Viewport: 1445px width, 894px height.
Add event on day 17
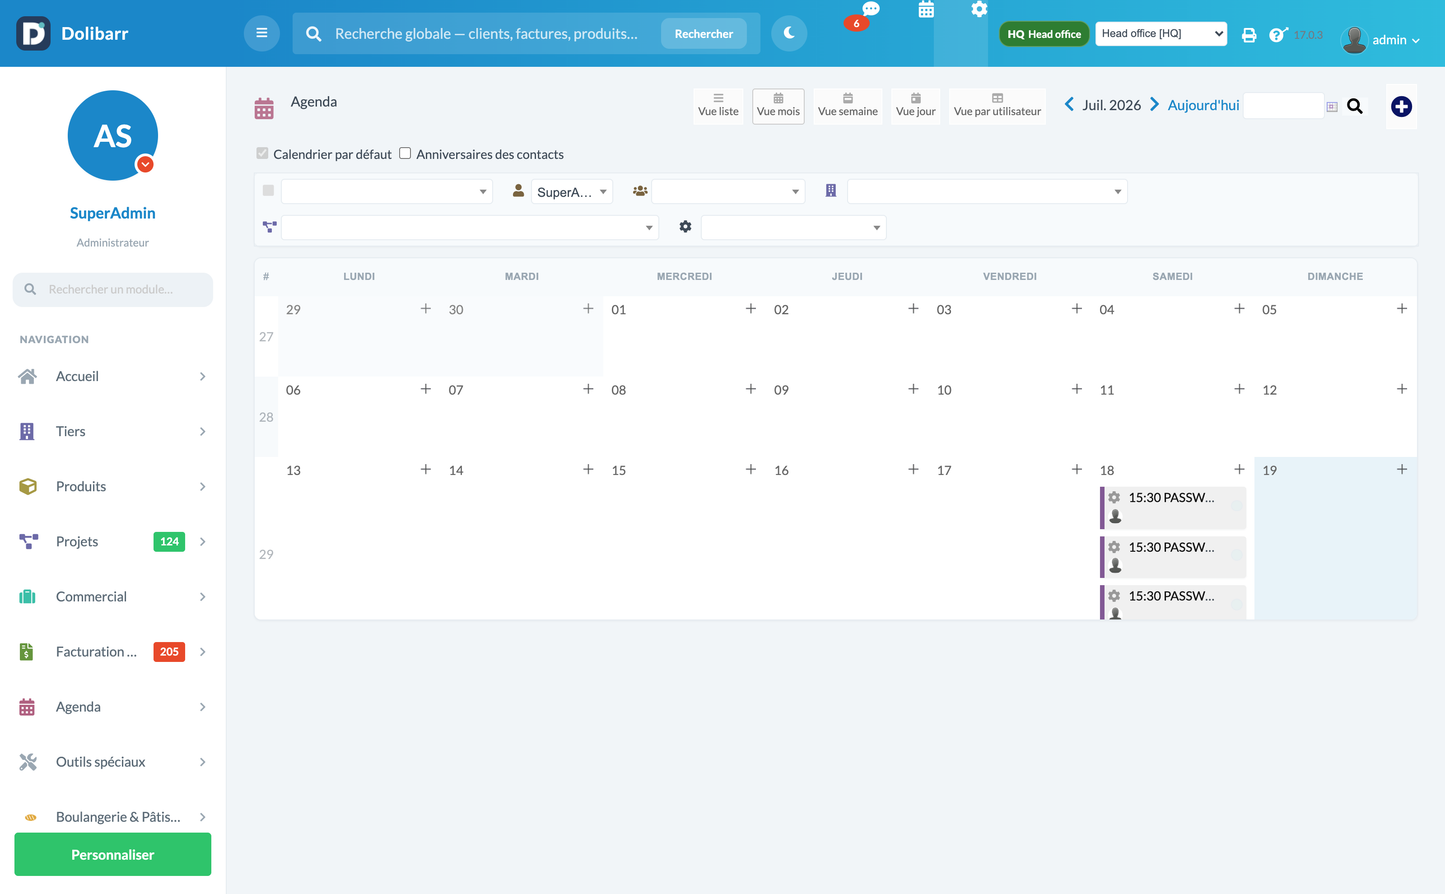[x=1077, y=469]
